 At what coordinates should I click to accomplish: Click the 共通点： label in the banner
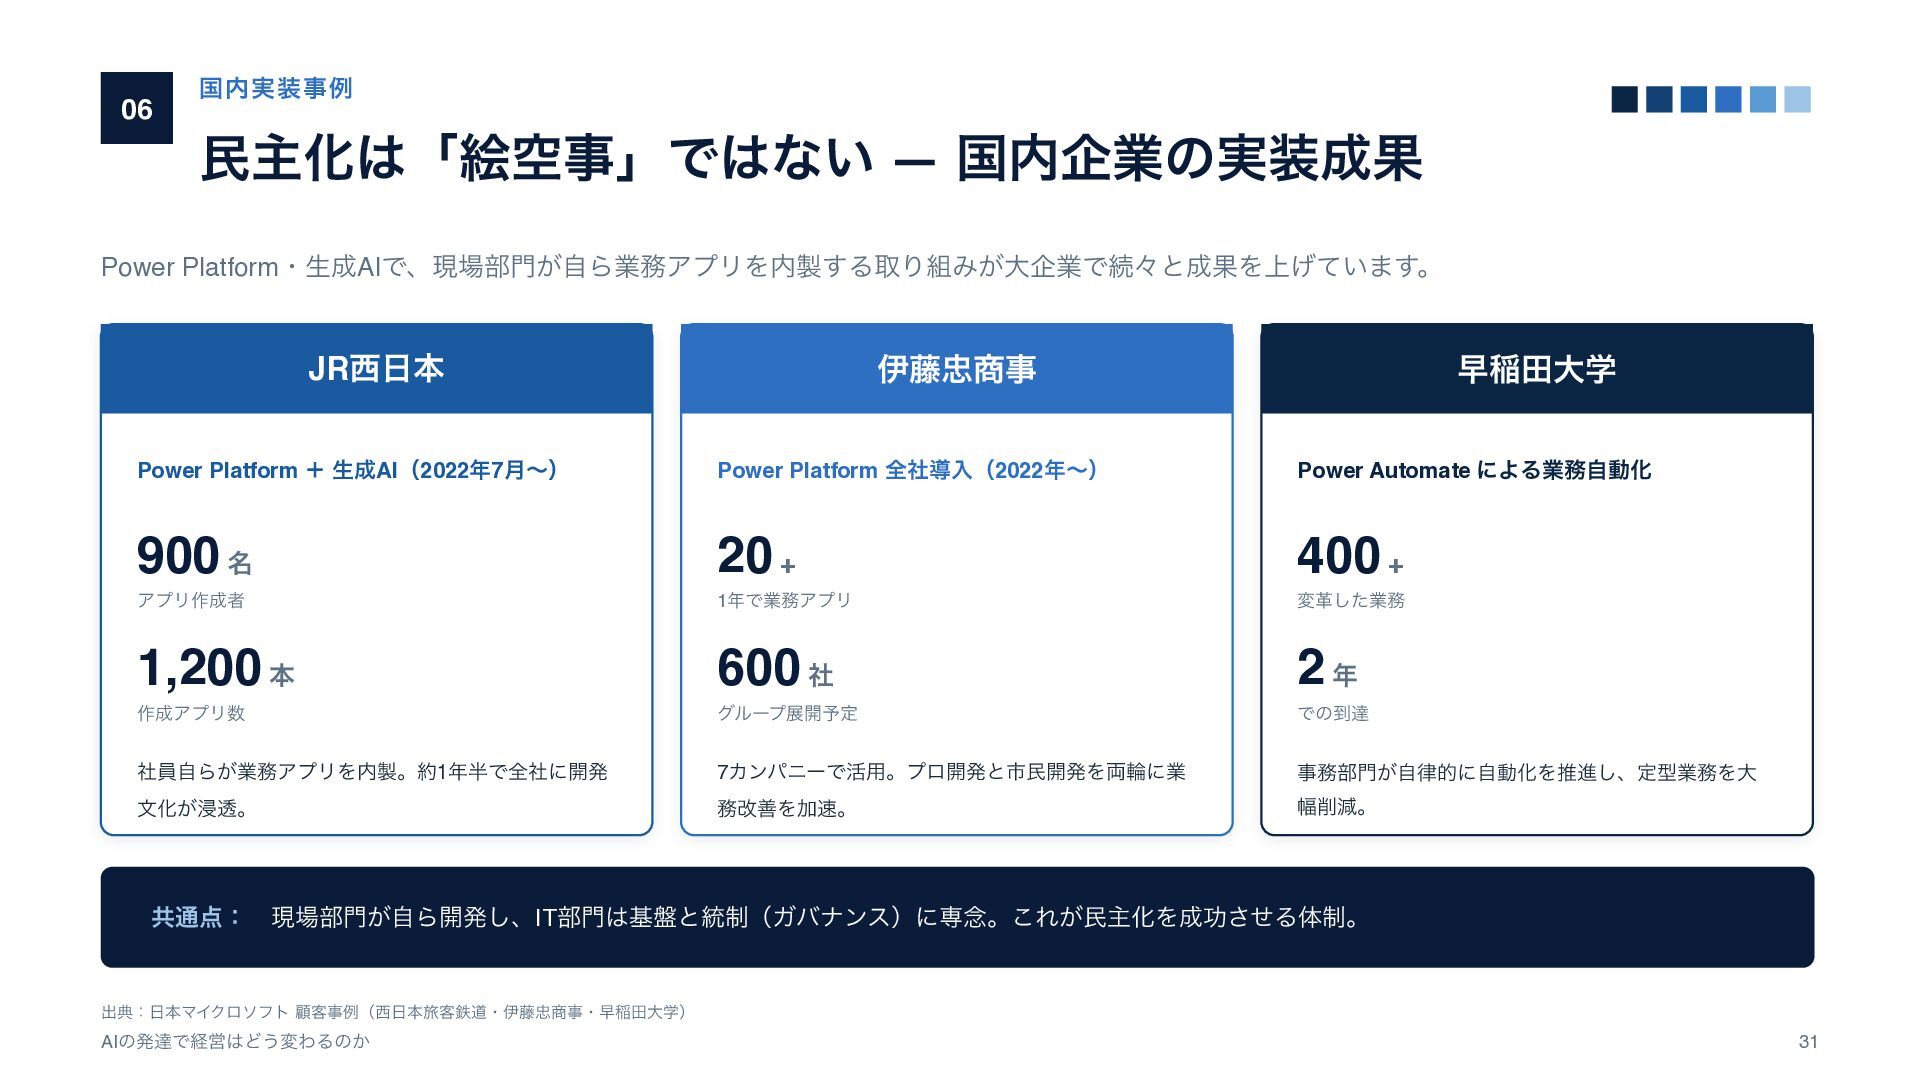(x=197, y=917)
